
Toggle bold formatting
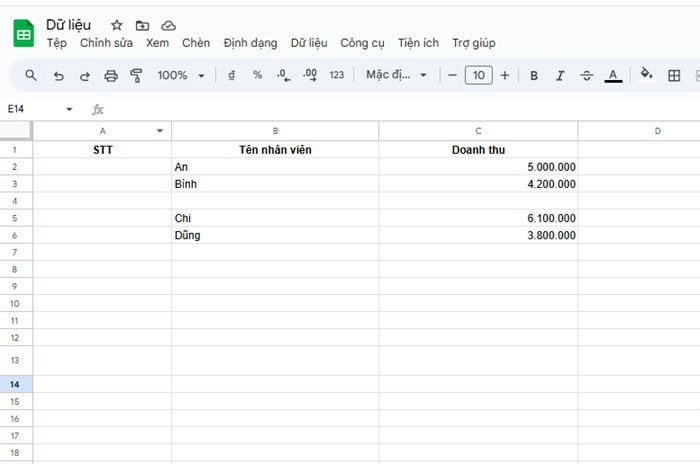[534, 75]
